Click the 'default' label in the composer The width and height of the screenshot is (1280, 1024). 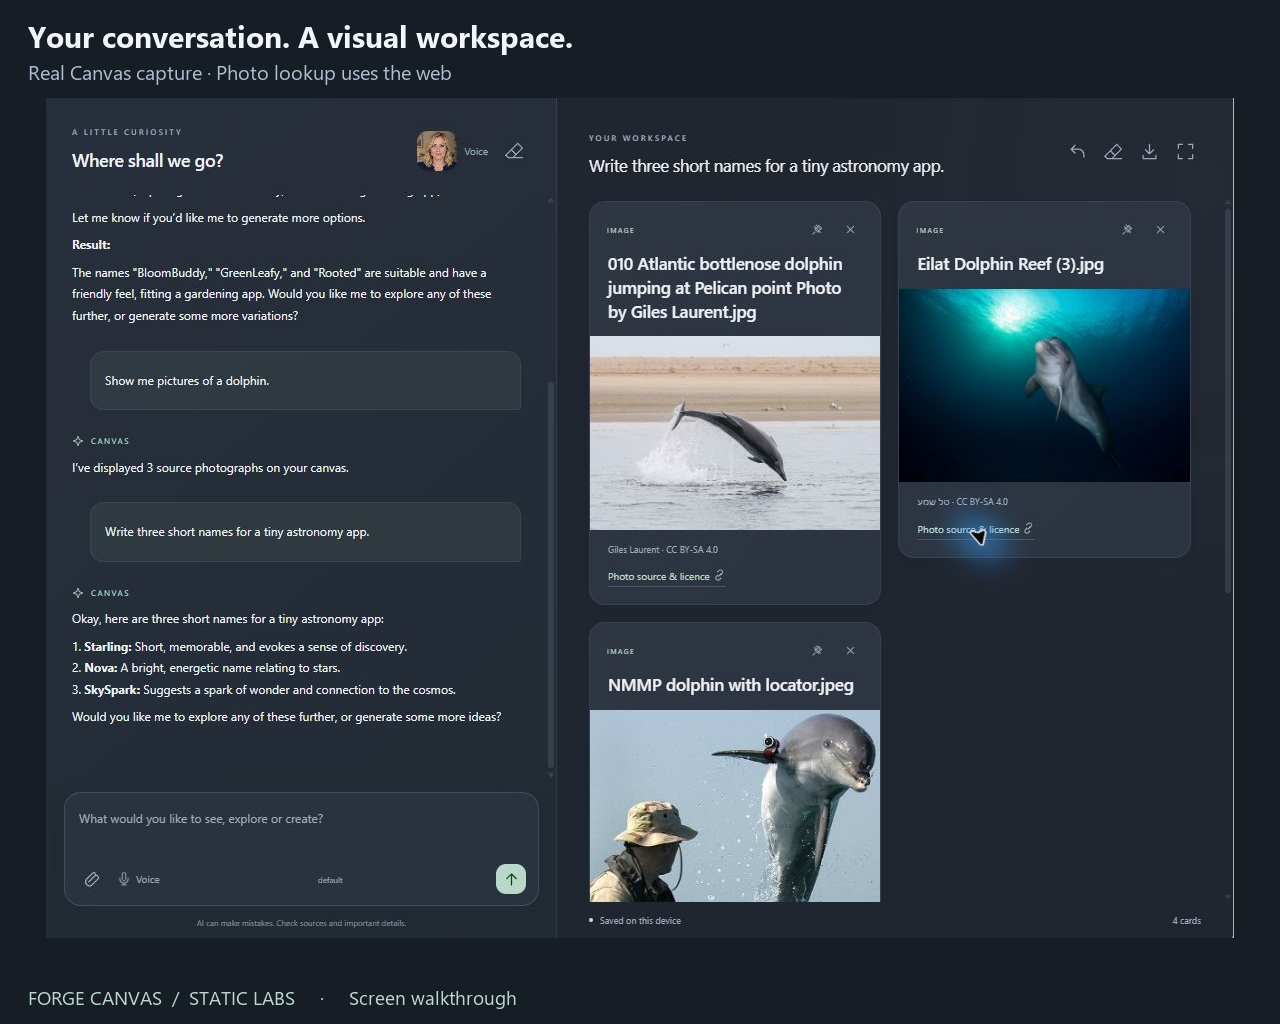(x=330, y=880)
